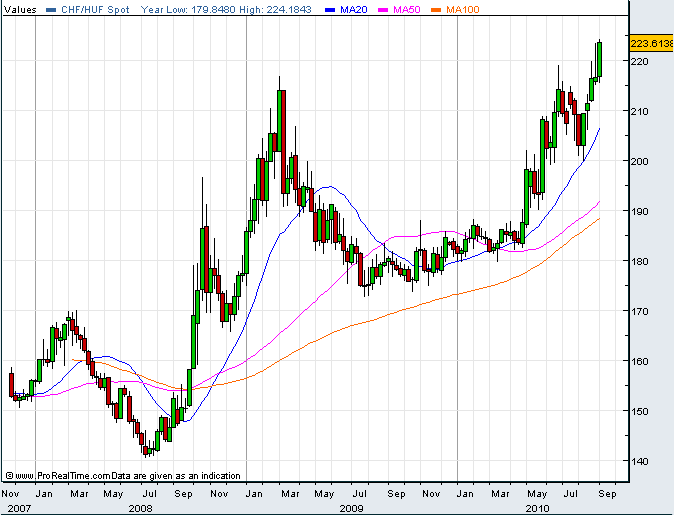Click the 200 price axis label
This screenshot has height=515, width=674.
(639, 161)
